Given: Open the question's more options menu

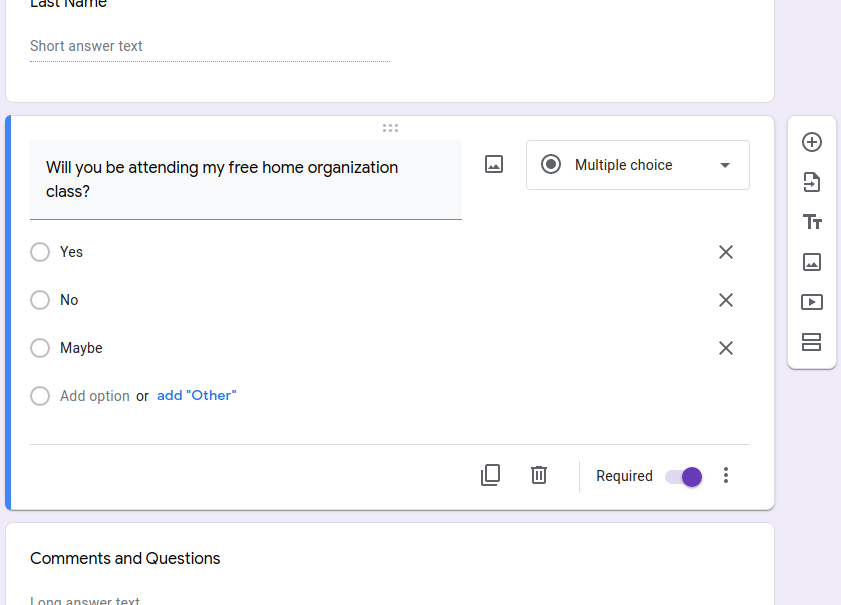Looking at the screenshot, I should [x=726, y=476].
